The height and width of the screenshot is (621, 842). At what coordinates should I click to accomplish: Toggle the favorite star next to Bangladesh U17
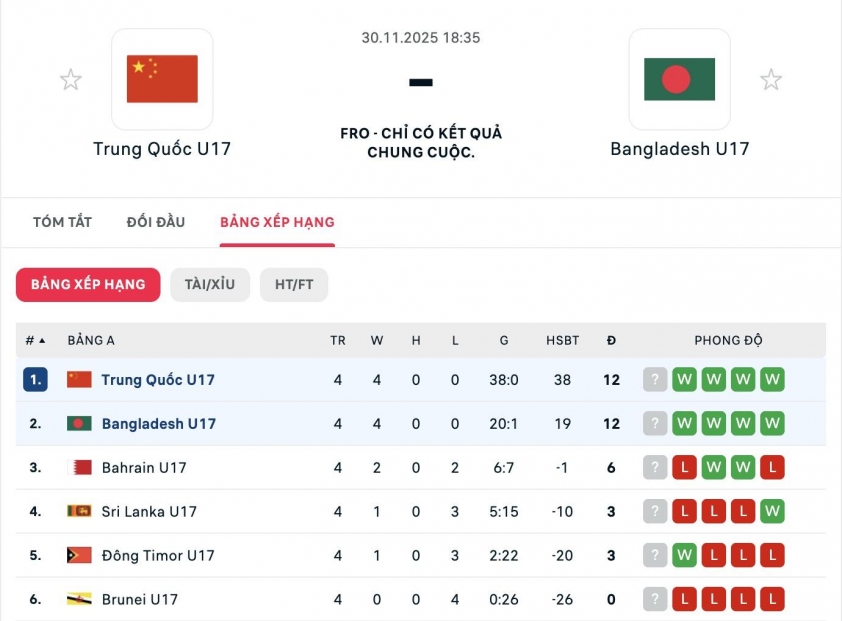tap(771, 78)
